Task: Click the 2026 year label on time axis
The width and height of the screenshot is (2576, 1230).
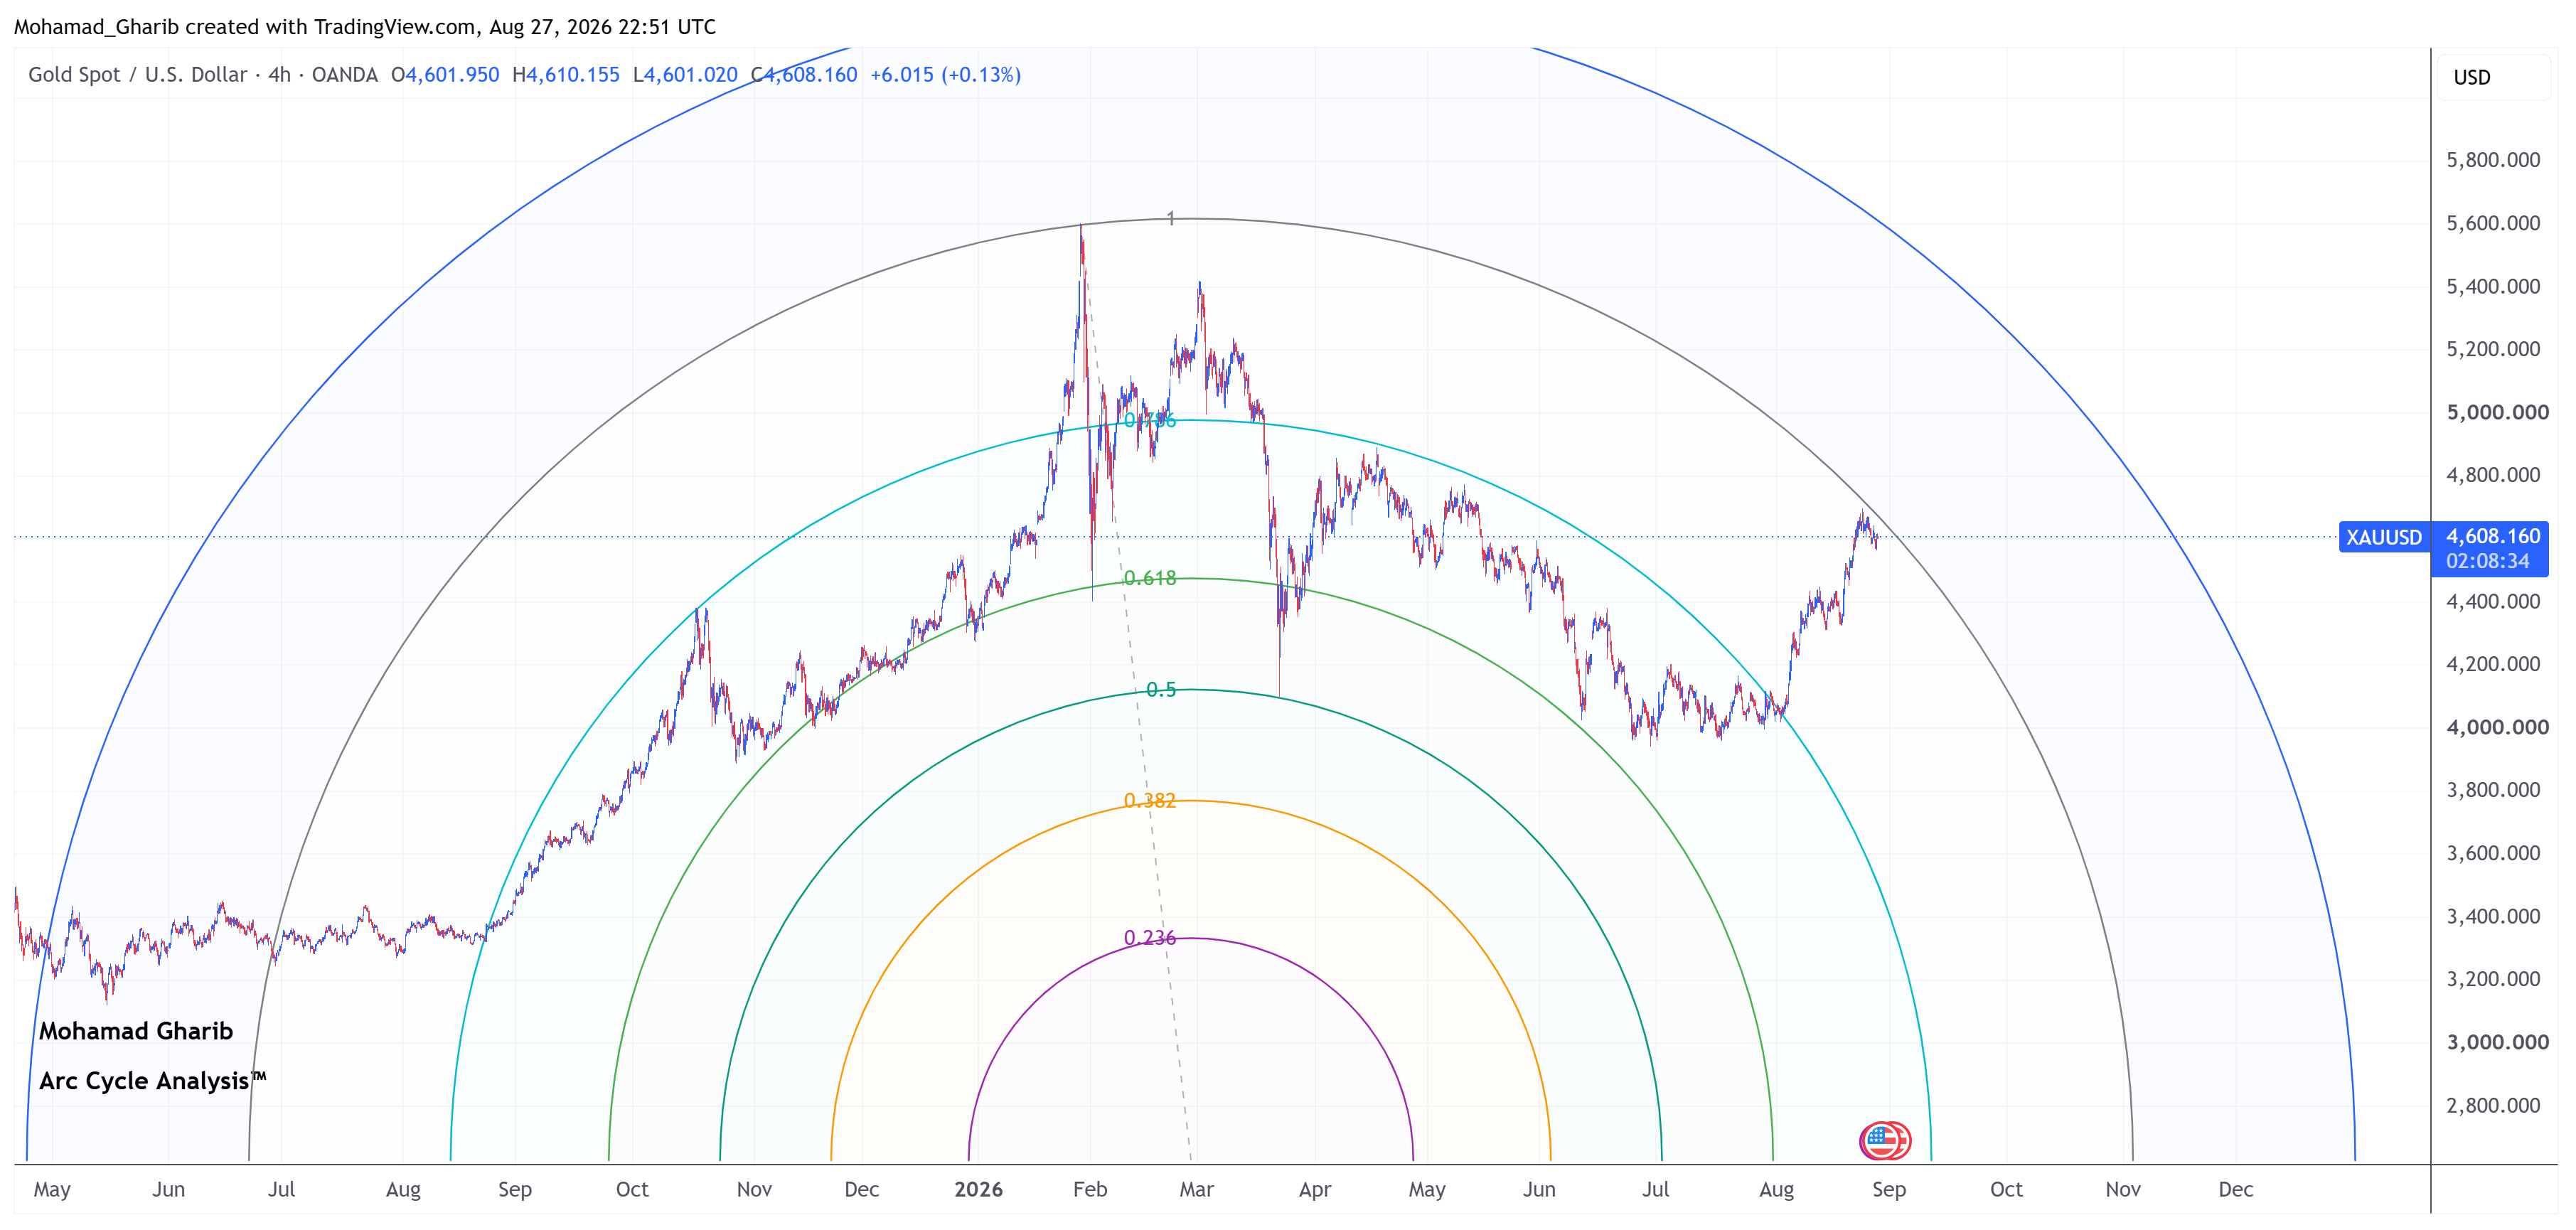Action: point(978,1189)
